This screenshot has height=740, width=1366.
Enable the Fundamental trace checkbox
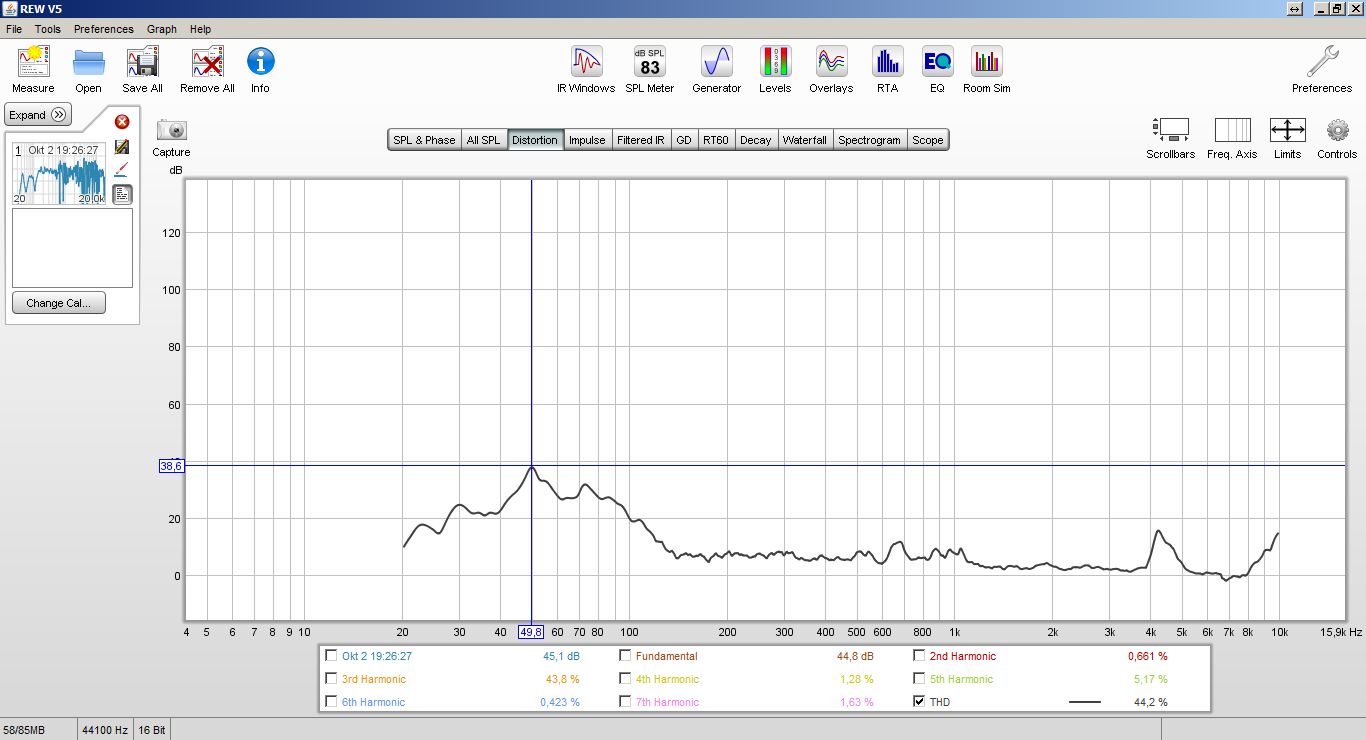(x=625, y=656)
